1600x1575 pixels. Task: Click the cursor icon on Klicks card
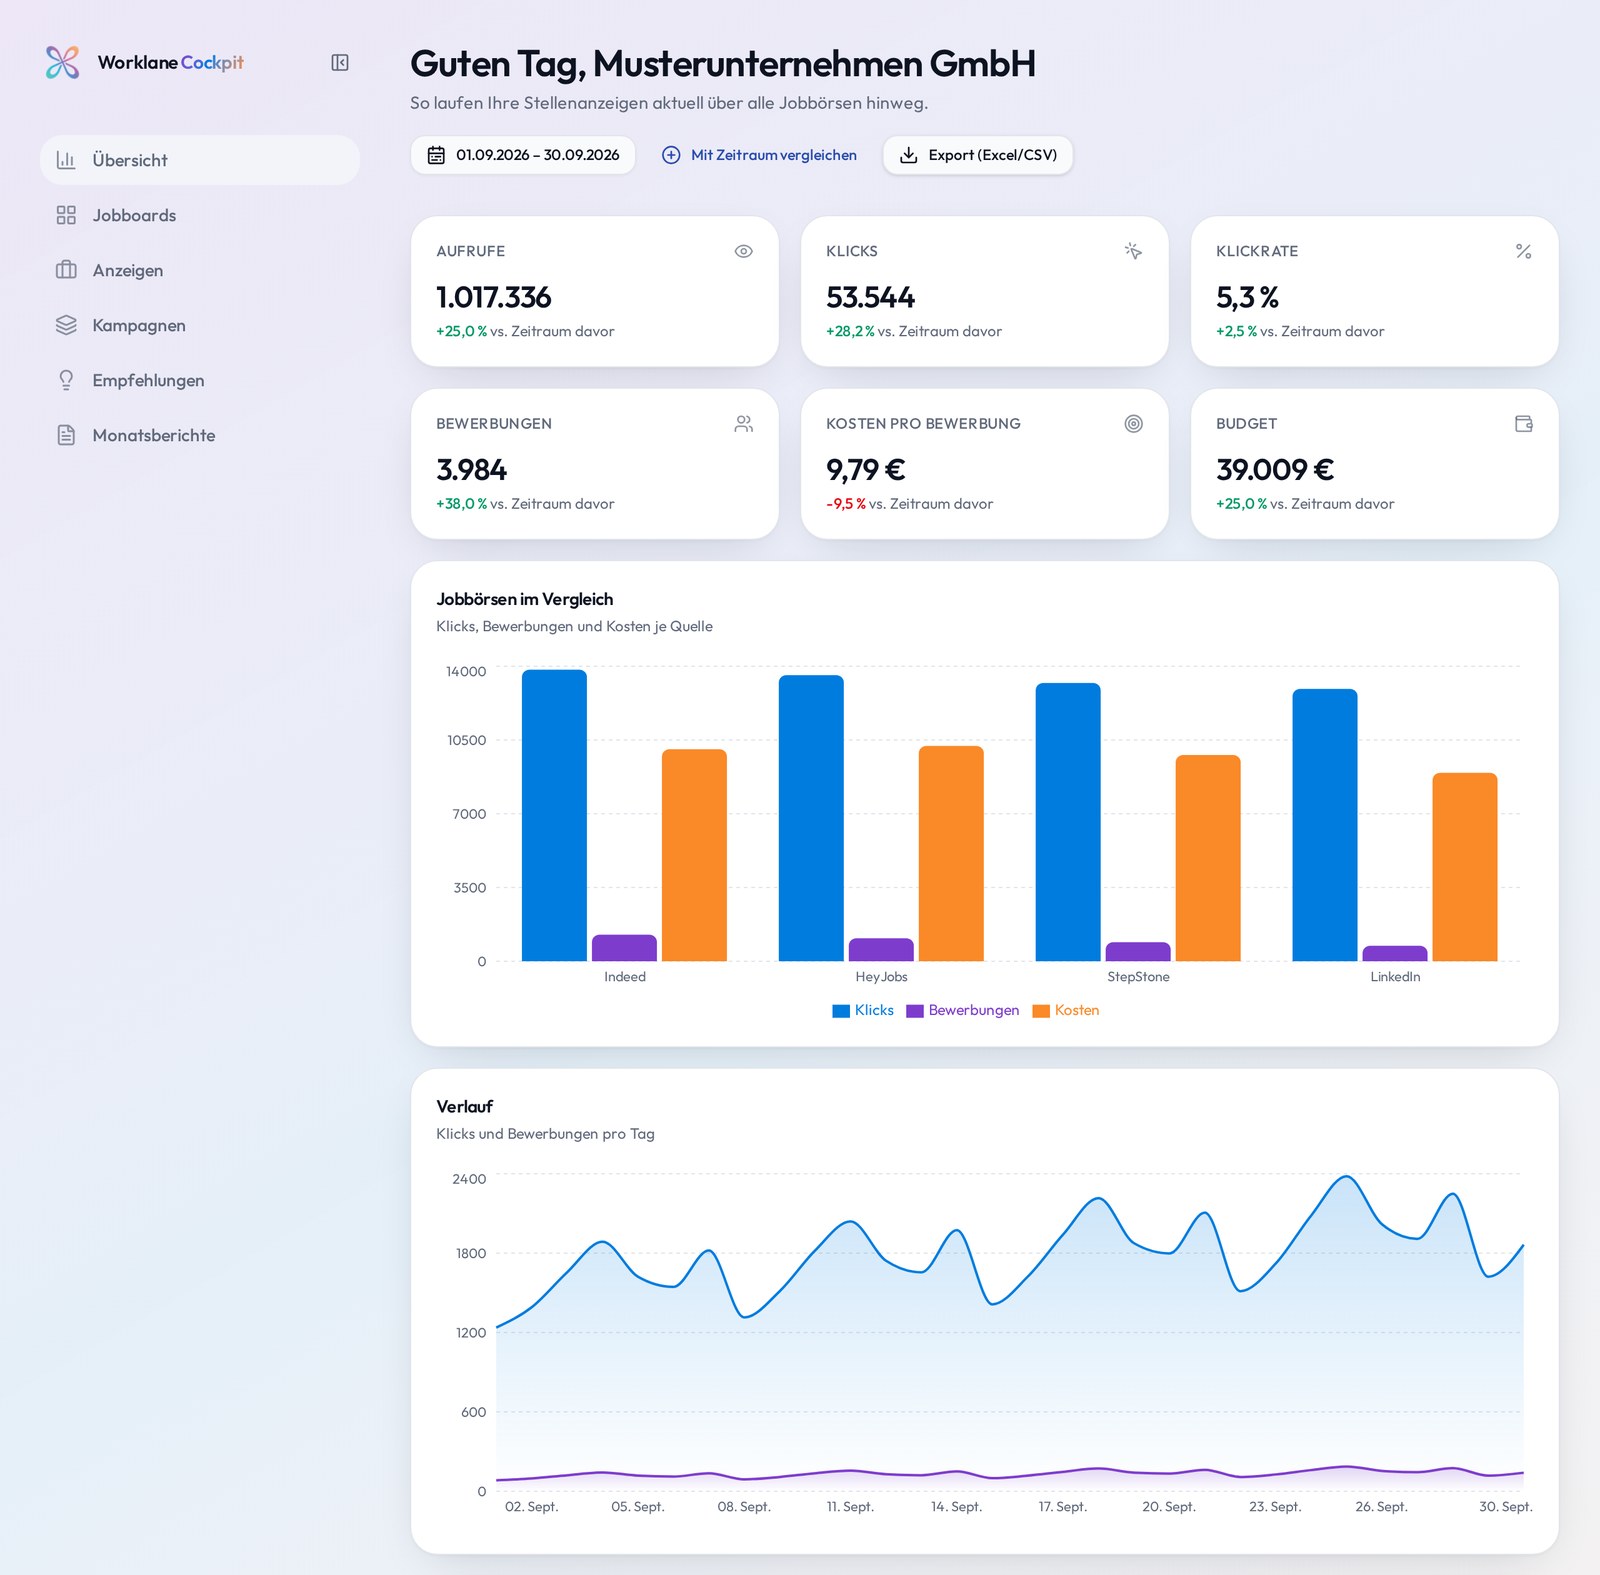[x=1133, y=251]
